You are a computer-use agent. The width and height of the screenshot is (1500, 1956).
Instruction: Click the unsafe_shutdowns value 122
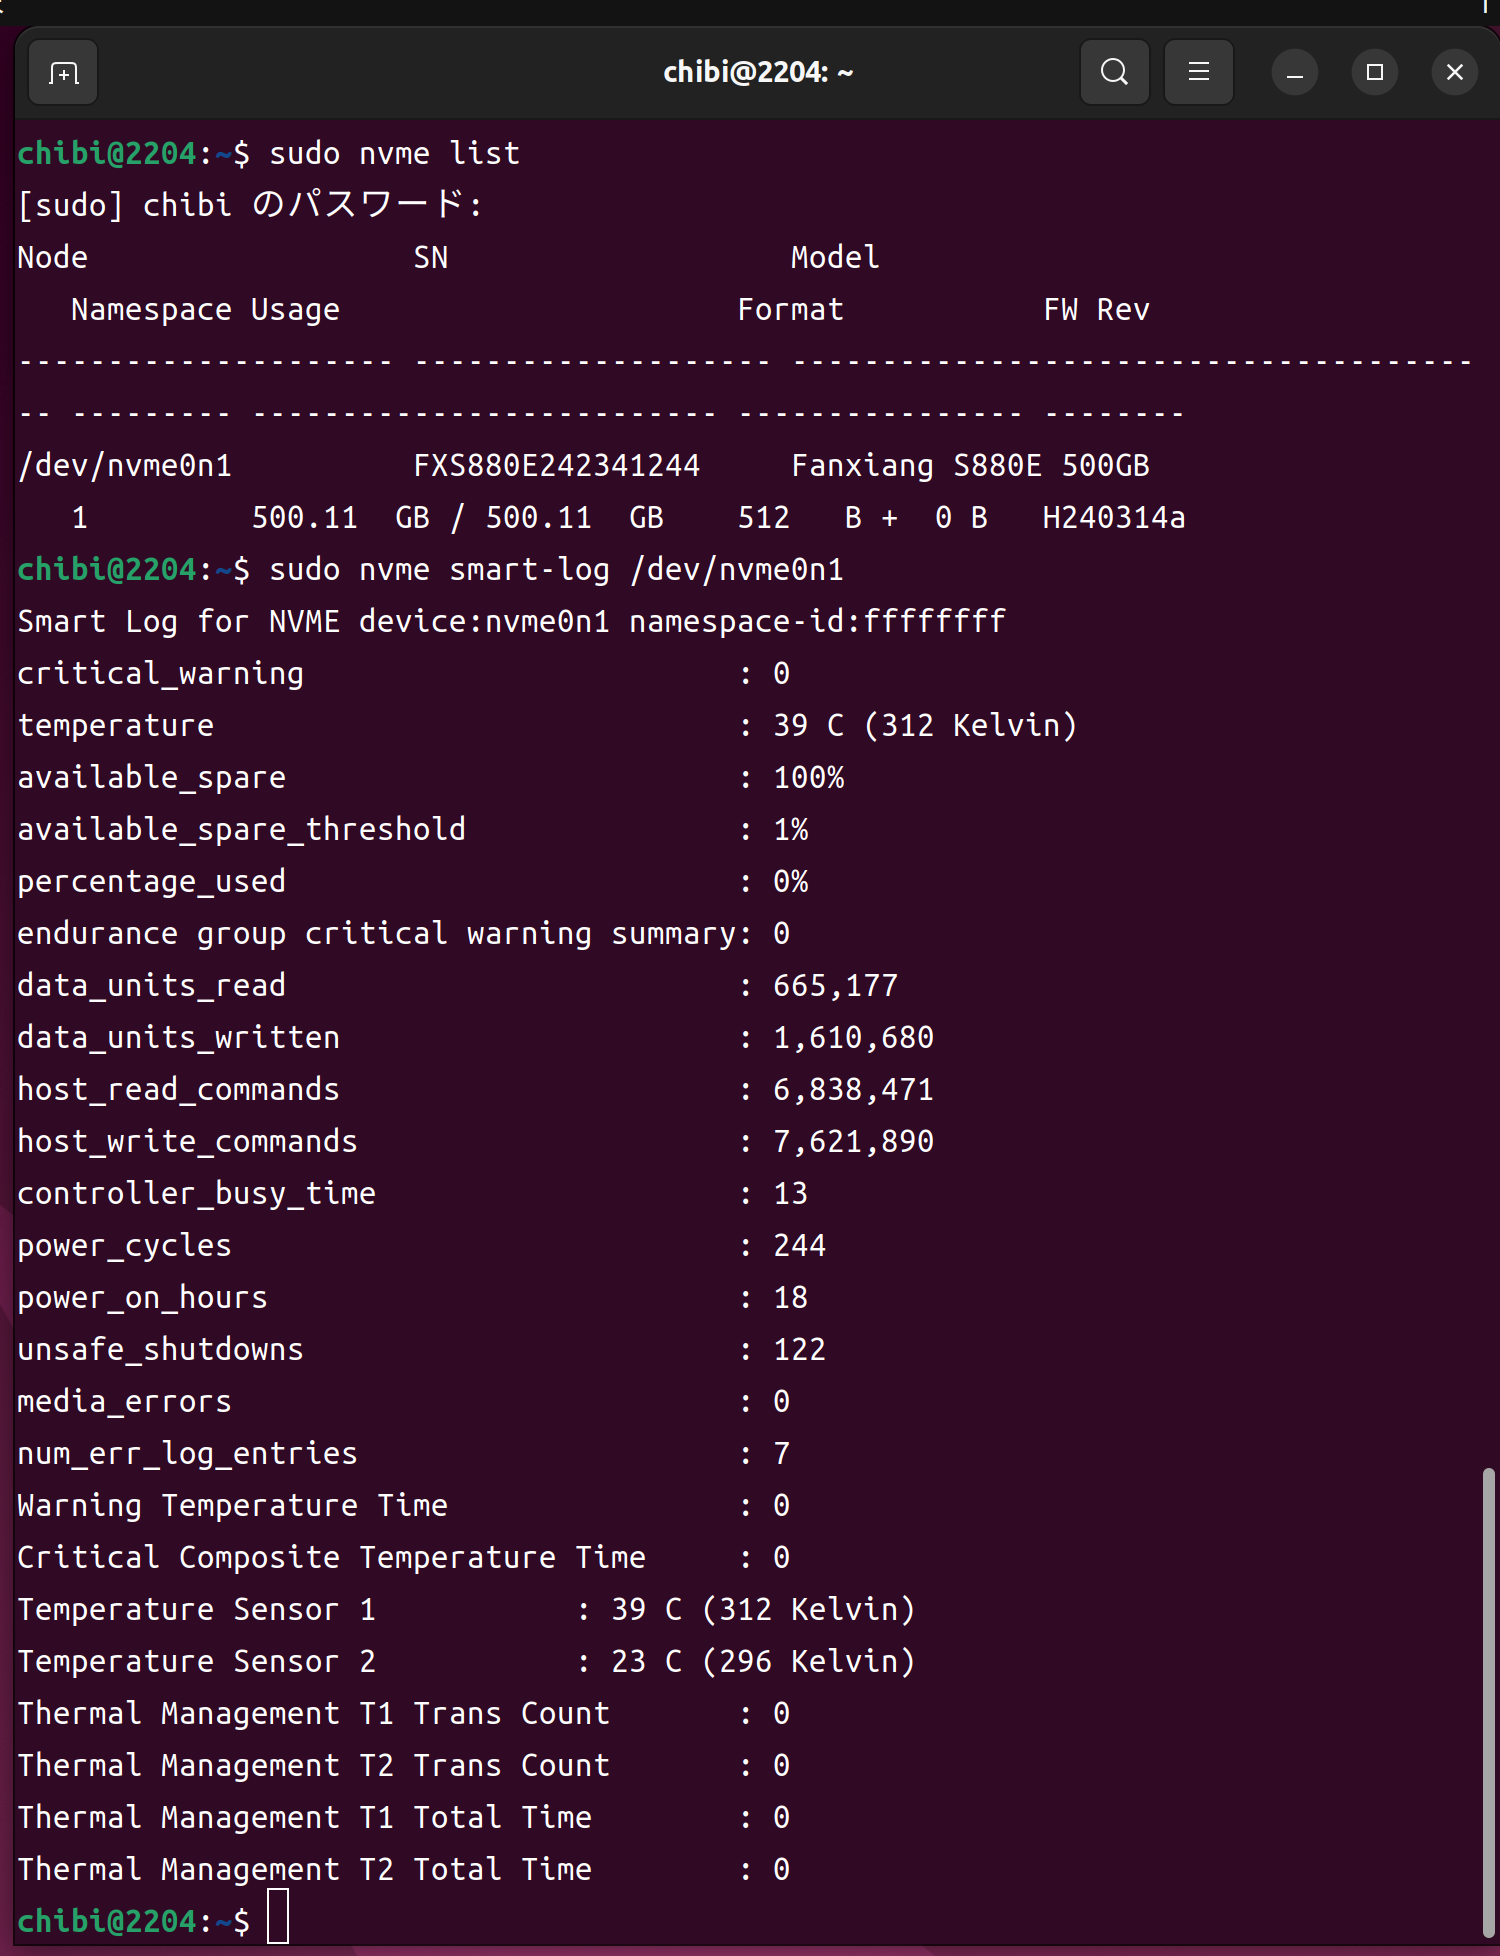pyautogui.click(x=799, y=1350)
